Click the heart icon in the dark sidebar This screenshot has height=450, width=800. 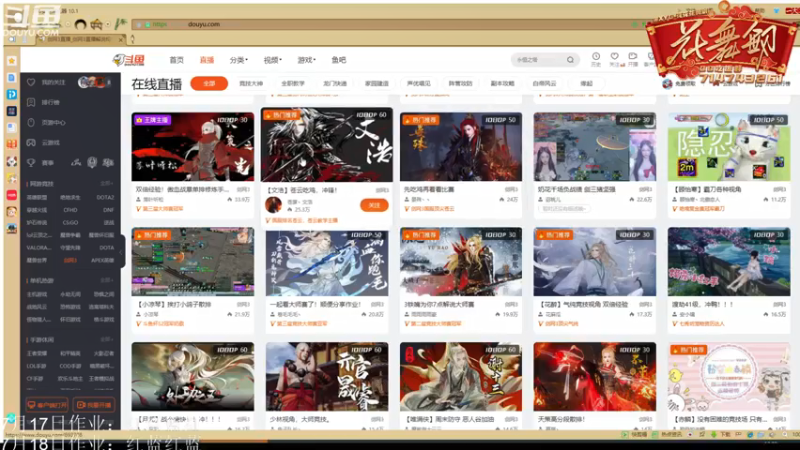coord(31,82)
